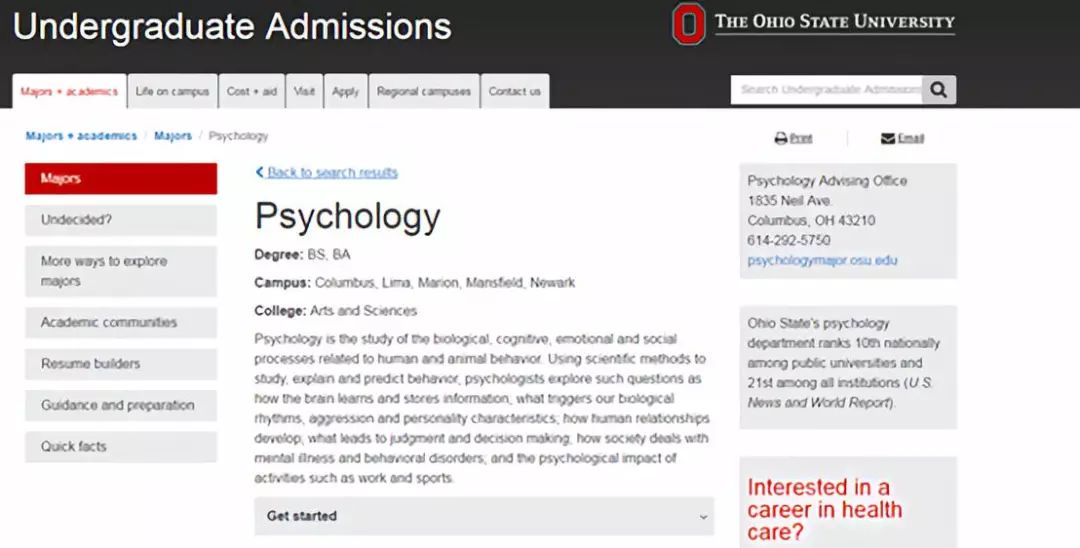Switch to the Cost + aid tab

click(x=251, y=91)
